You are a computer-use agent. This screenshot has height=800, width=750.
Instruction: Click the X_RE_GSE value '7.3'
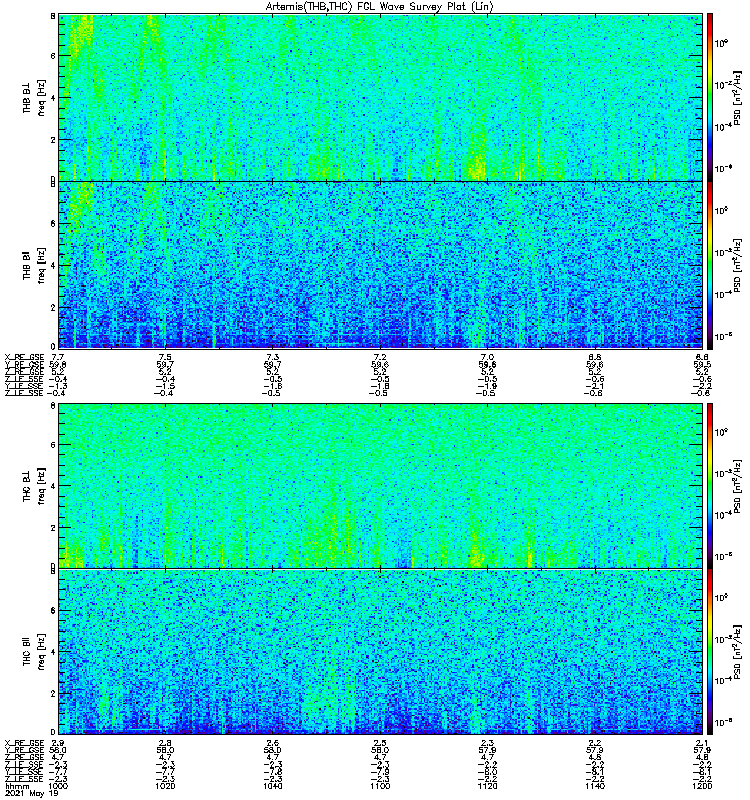click(x=273, y=357)
